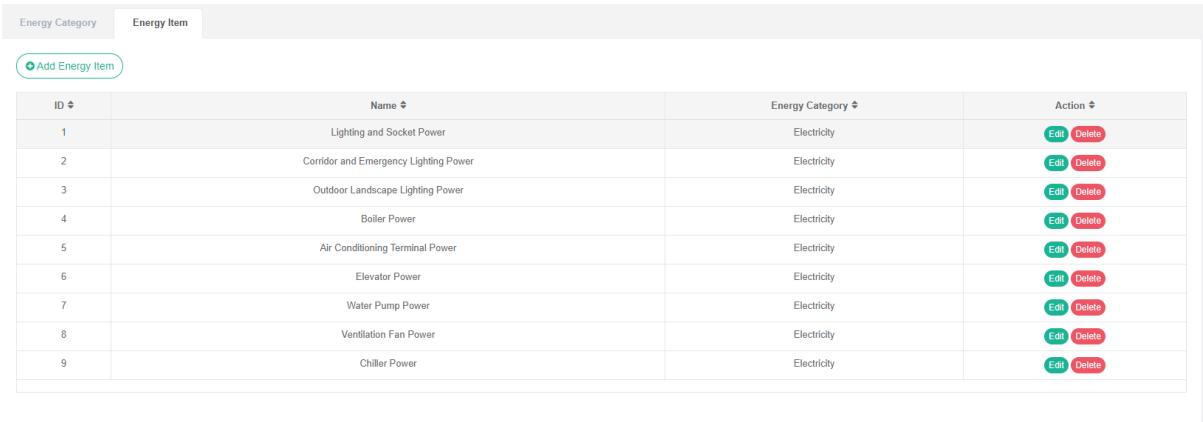Sort table by ID column arrows
This screenshot has height=422, width=1203.
pos(70,106)
